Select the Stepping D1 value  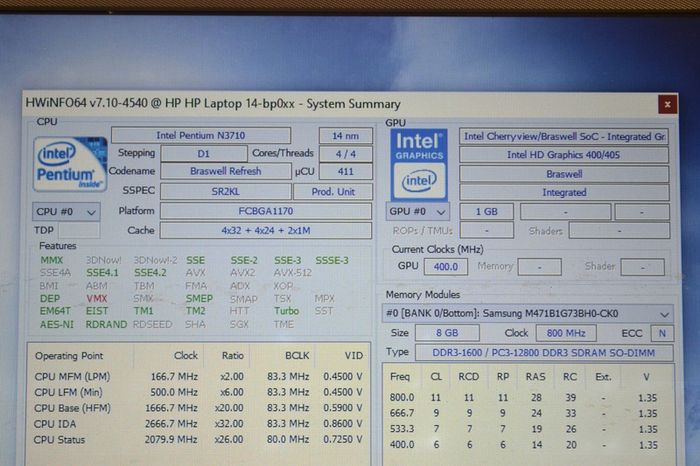204,154
